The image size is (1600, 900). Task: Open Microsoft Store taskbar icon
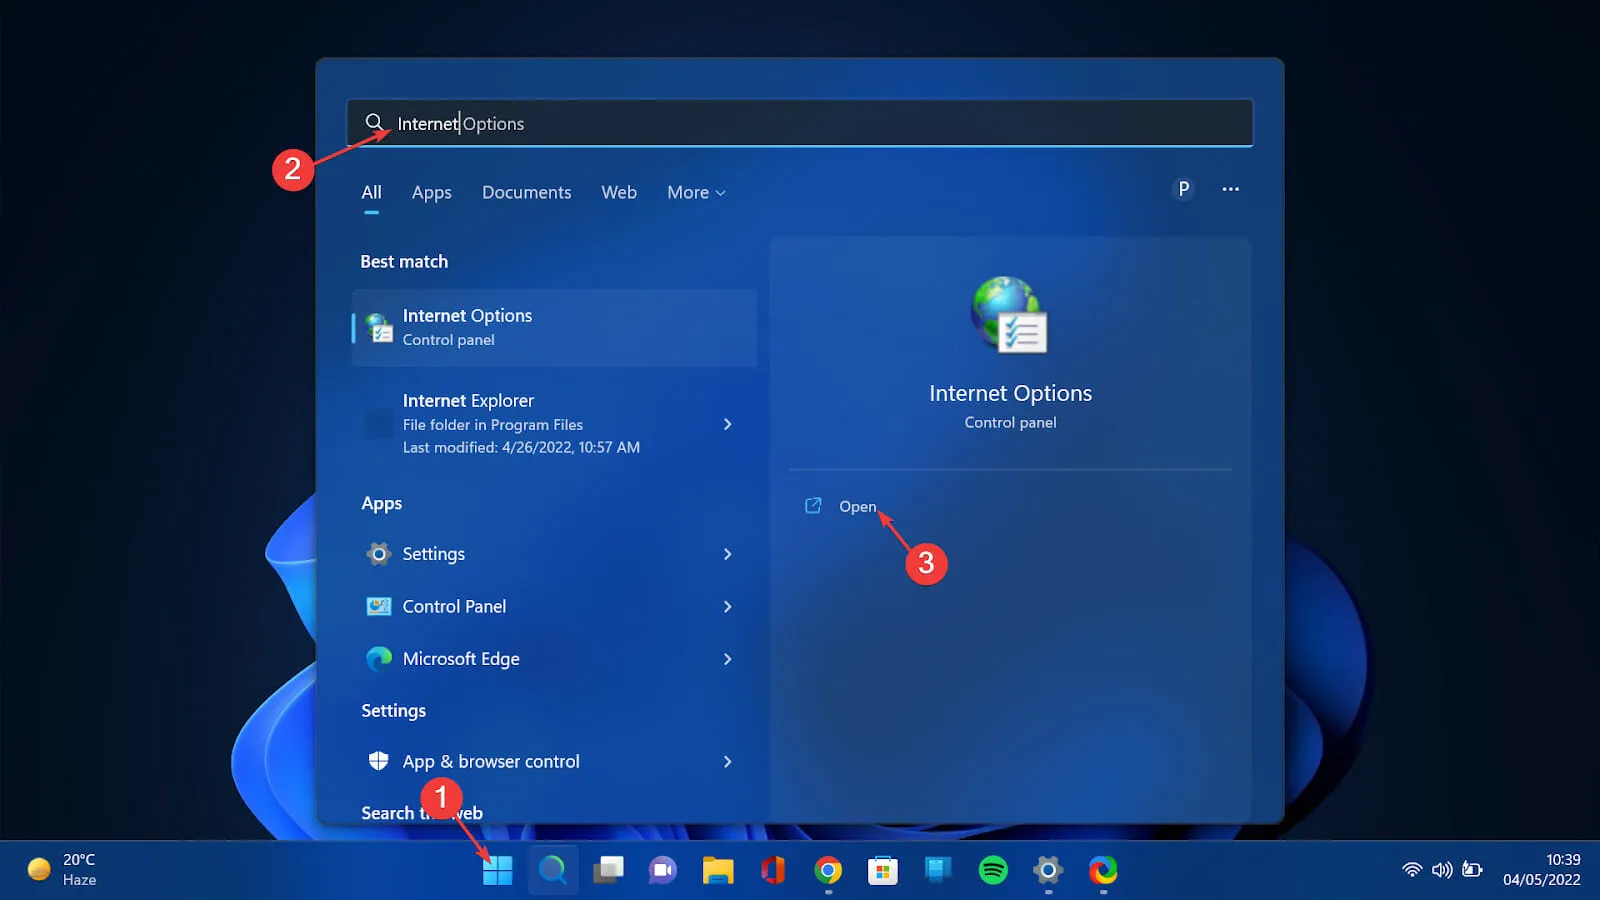pos(882,870)
